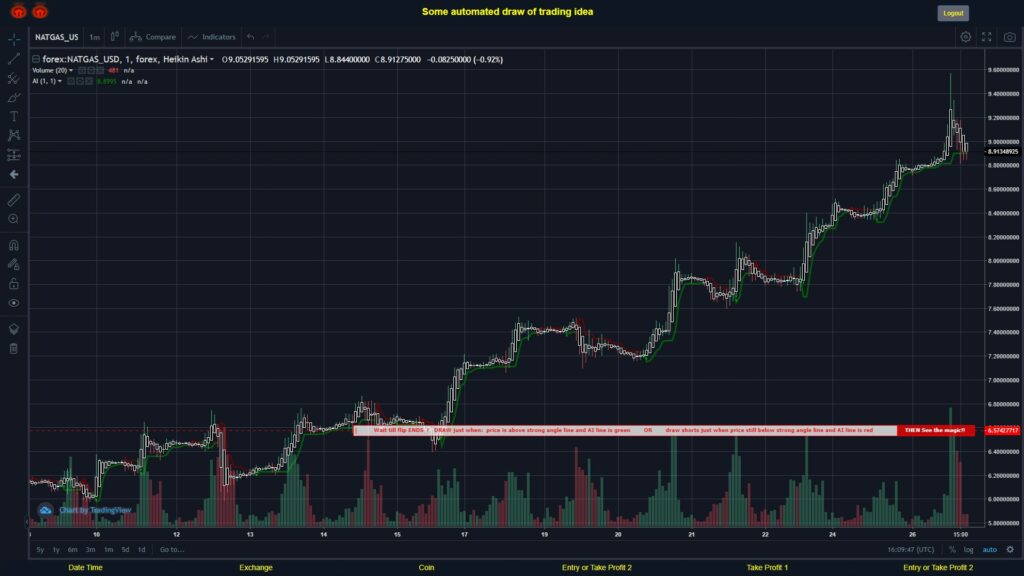1024x576 pixels.
Task: Open the Go to... date dialog
Action: (x=172, y=550)
